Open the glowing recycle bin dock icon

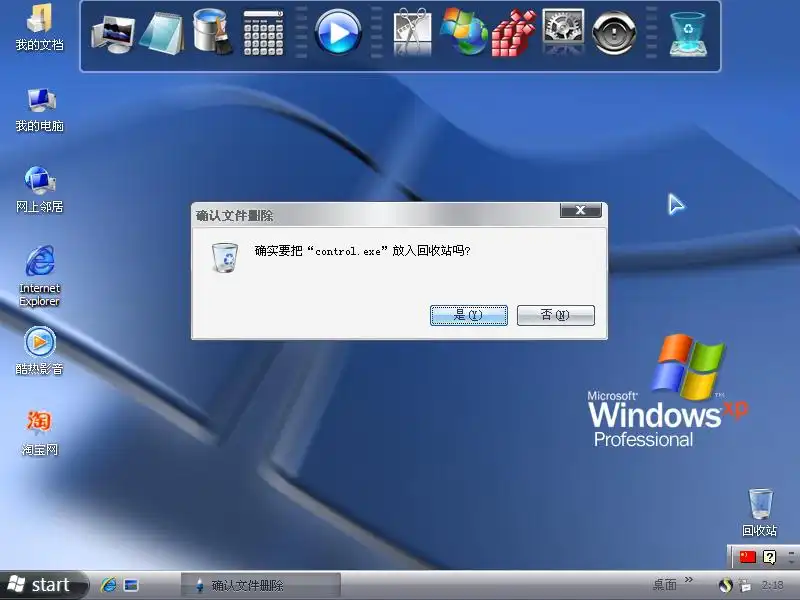(x=688, y=34)
